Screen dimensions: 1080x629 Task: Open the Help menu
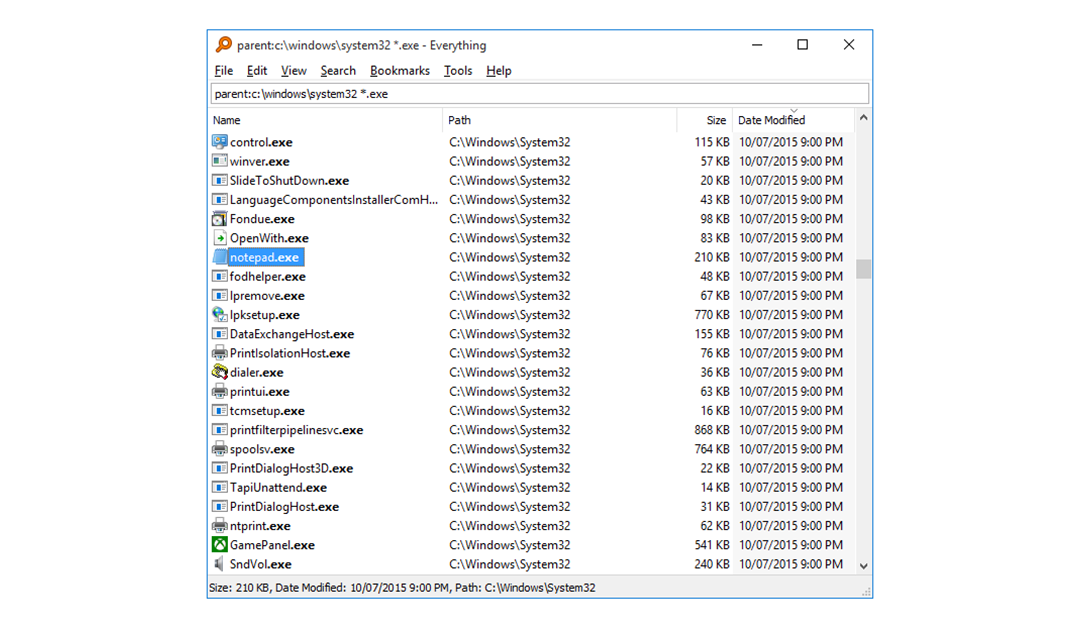[x=499, y=71]
